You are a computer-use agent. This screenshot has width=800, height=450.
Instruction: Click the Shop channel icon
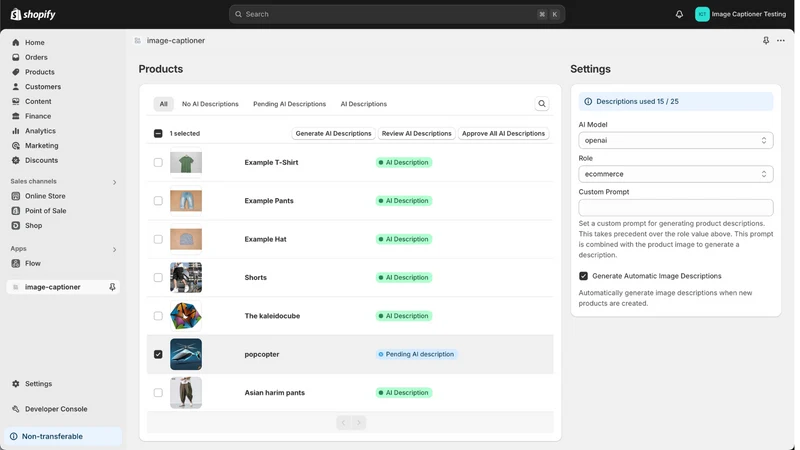click(16, 226)
